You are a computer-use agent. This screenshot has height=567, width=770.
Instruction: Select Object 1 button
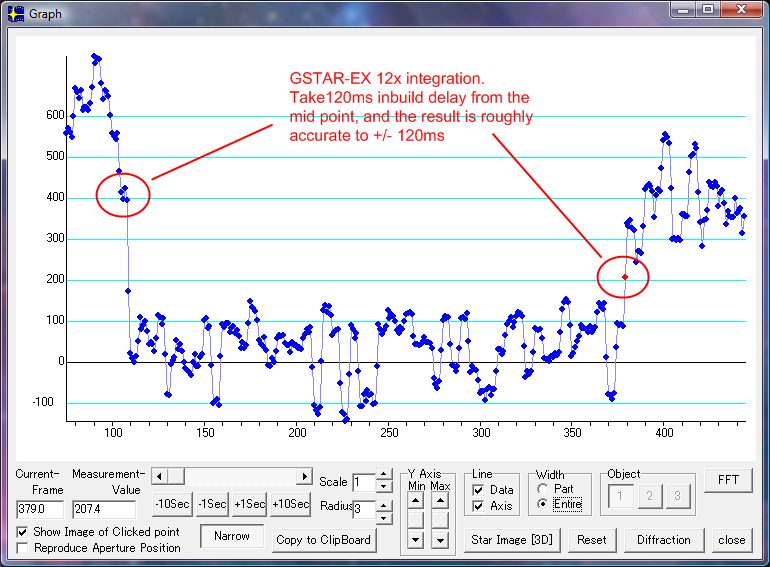620,496
